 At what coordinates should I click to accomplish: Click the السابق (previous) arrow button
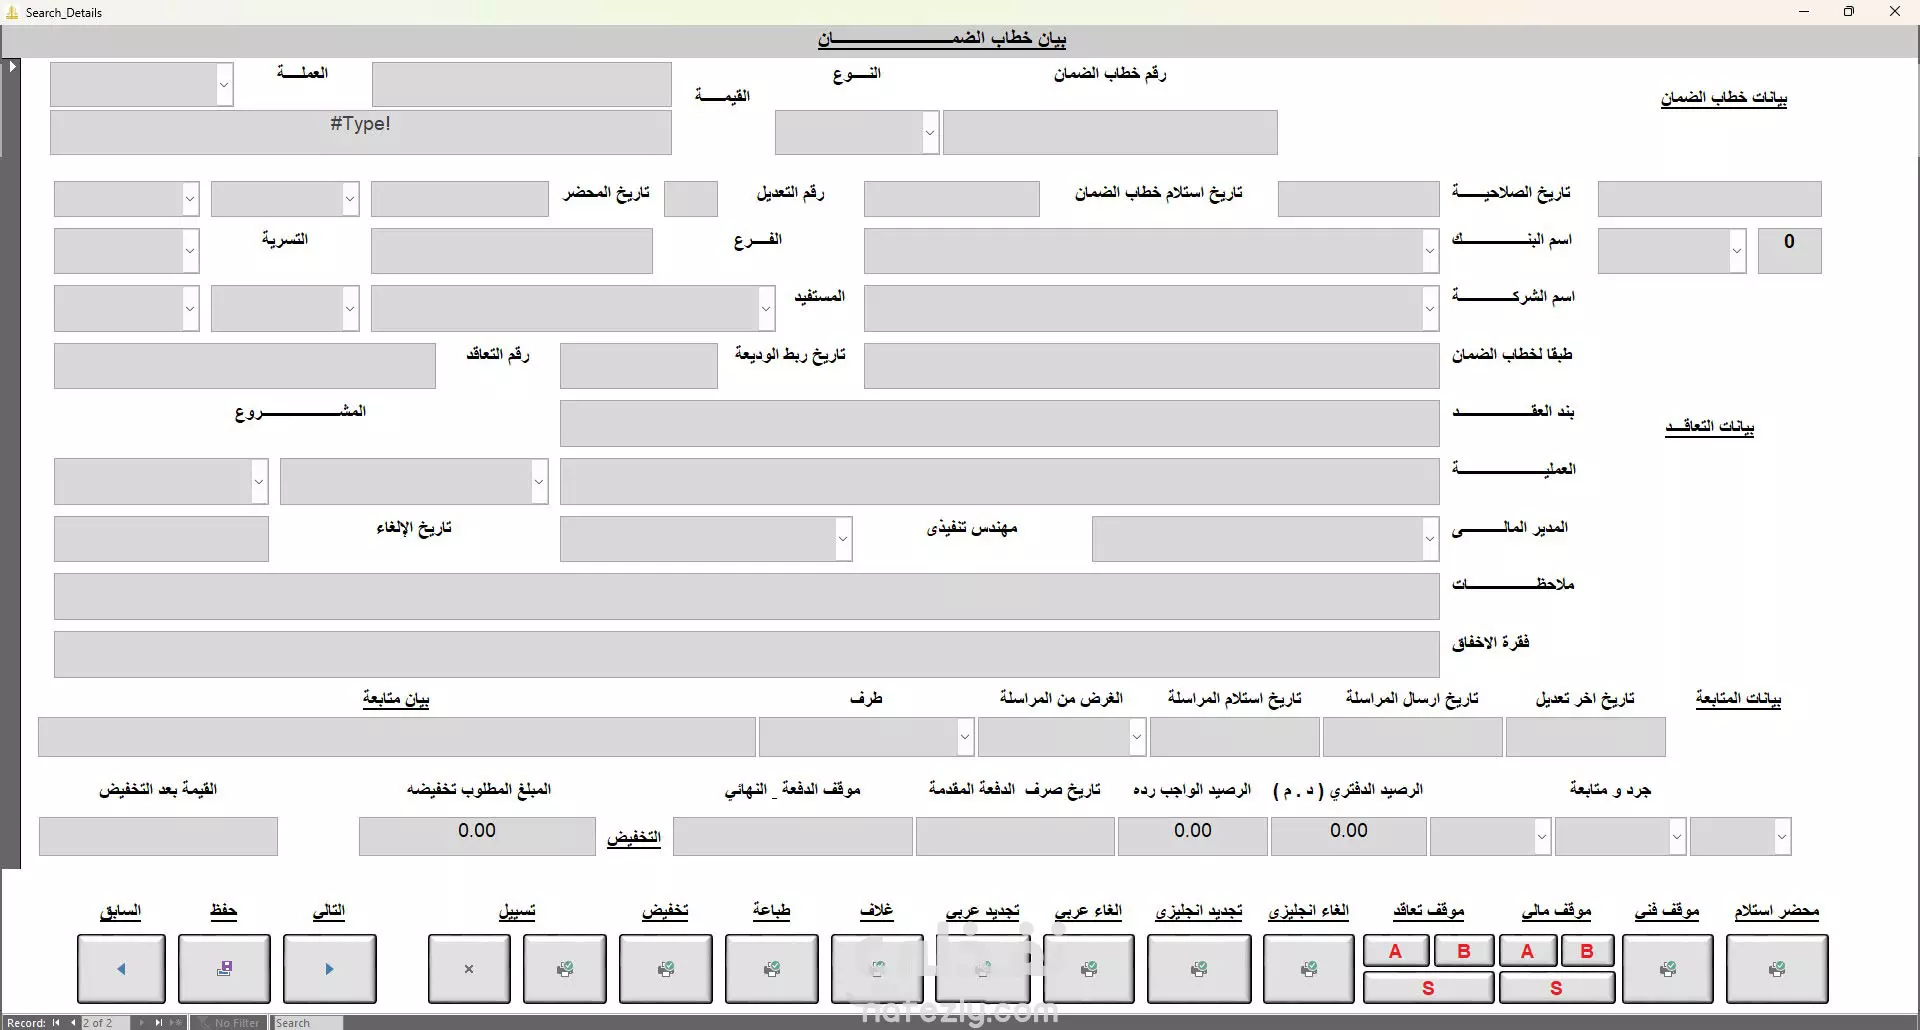pos(121,968)
